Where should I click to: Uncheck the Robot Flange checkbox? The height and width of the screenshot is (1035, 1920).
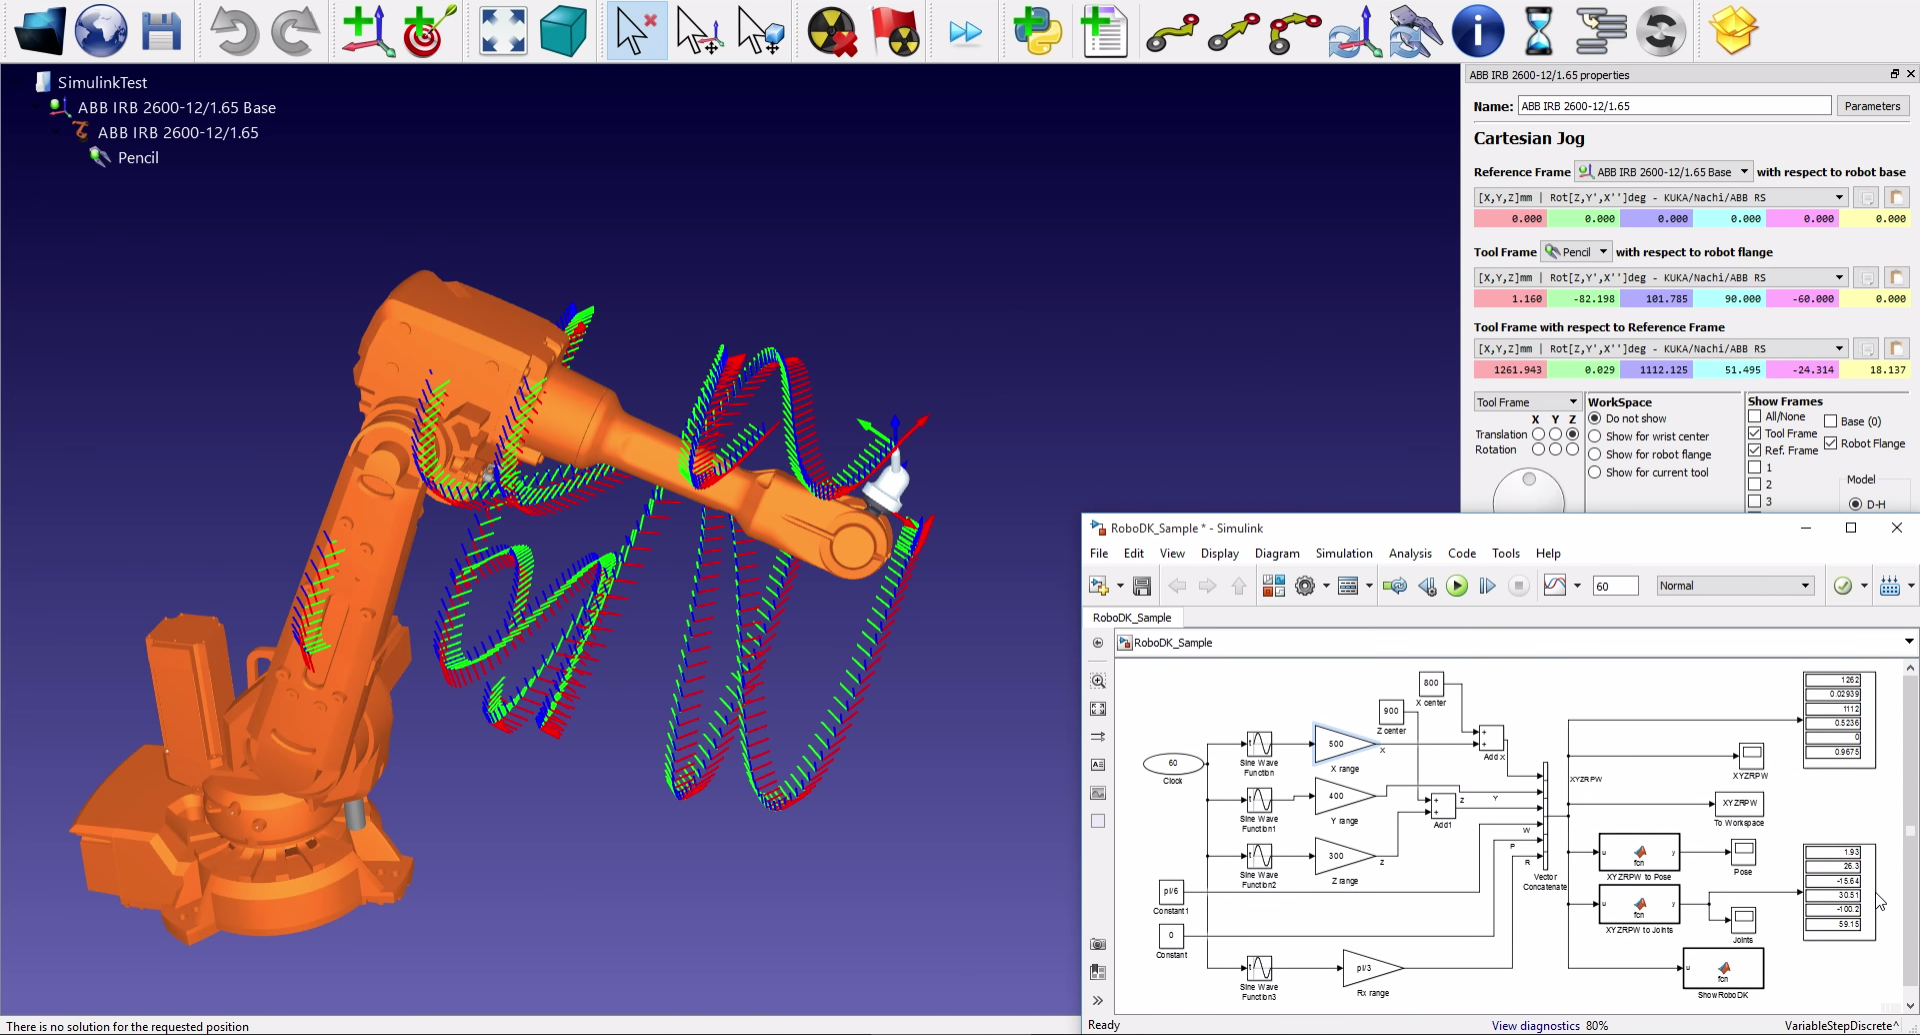(1831, 443)
